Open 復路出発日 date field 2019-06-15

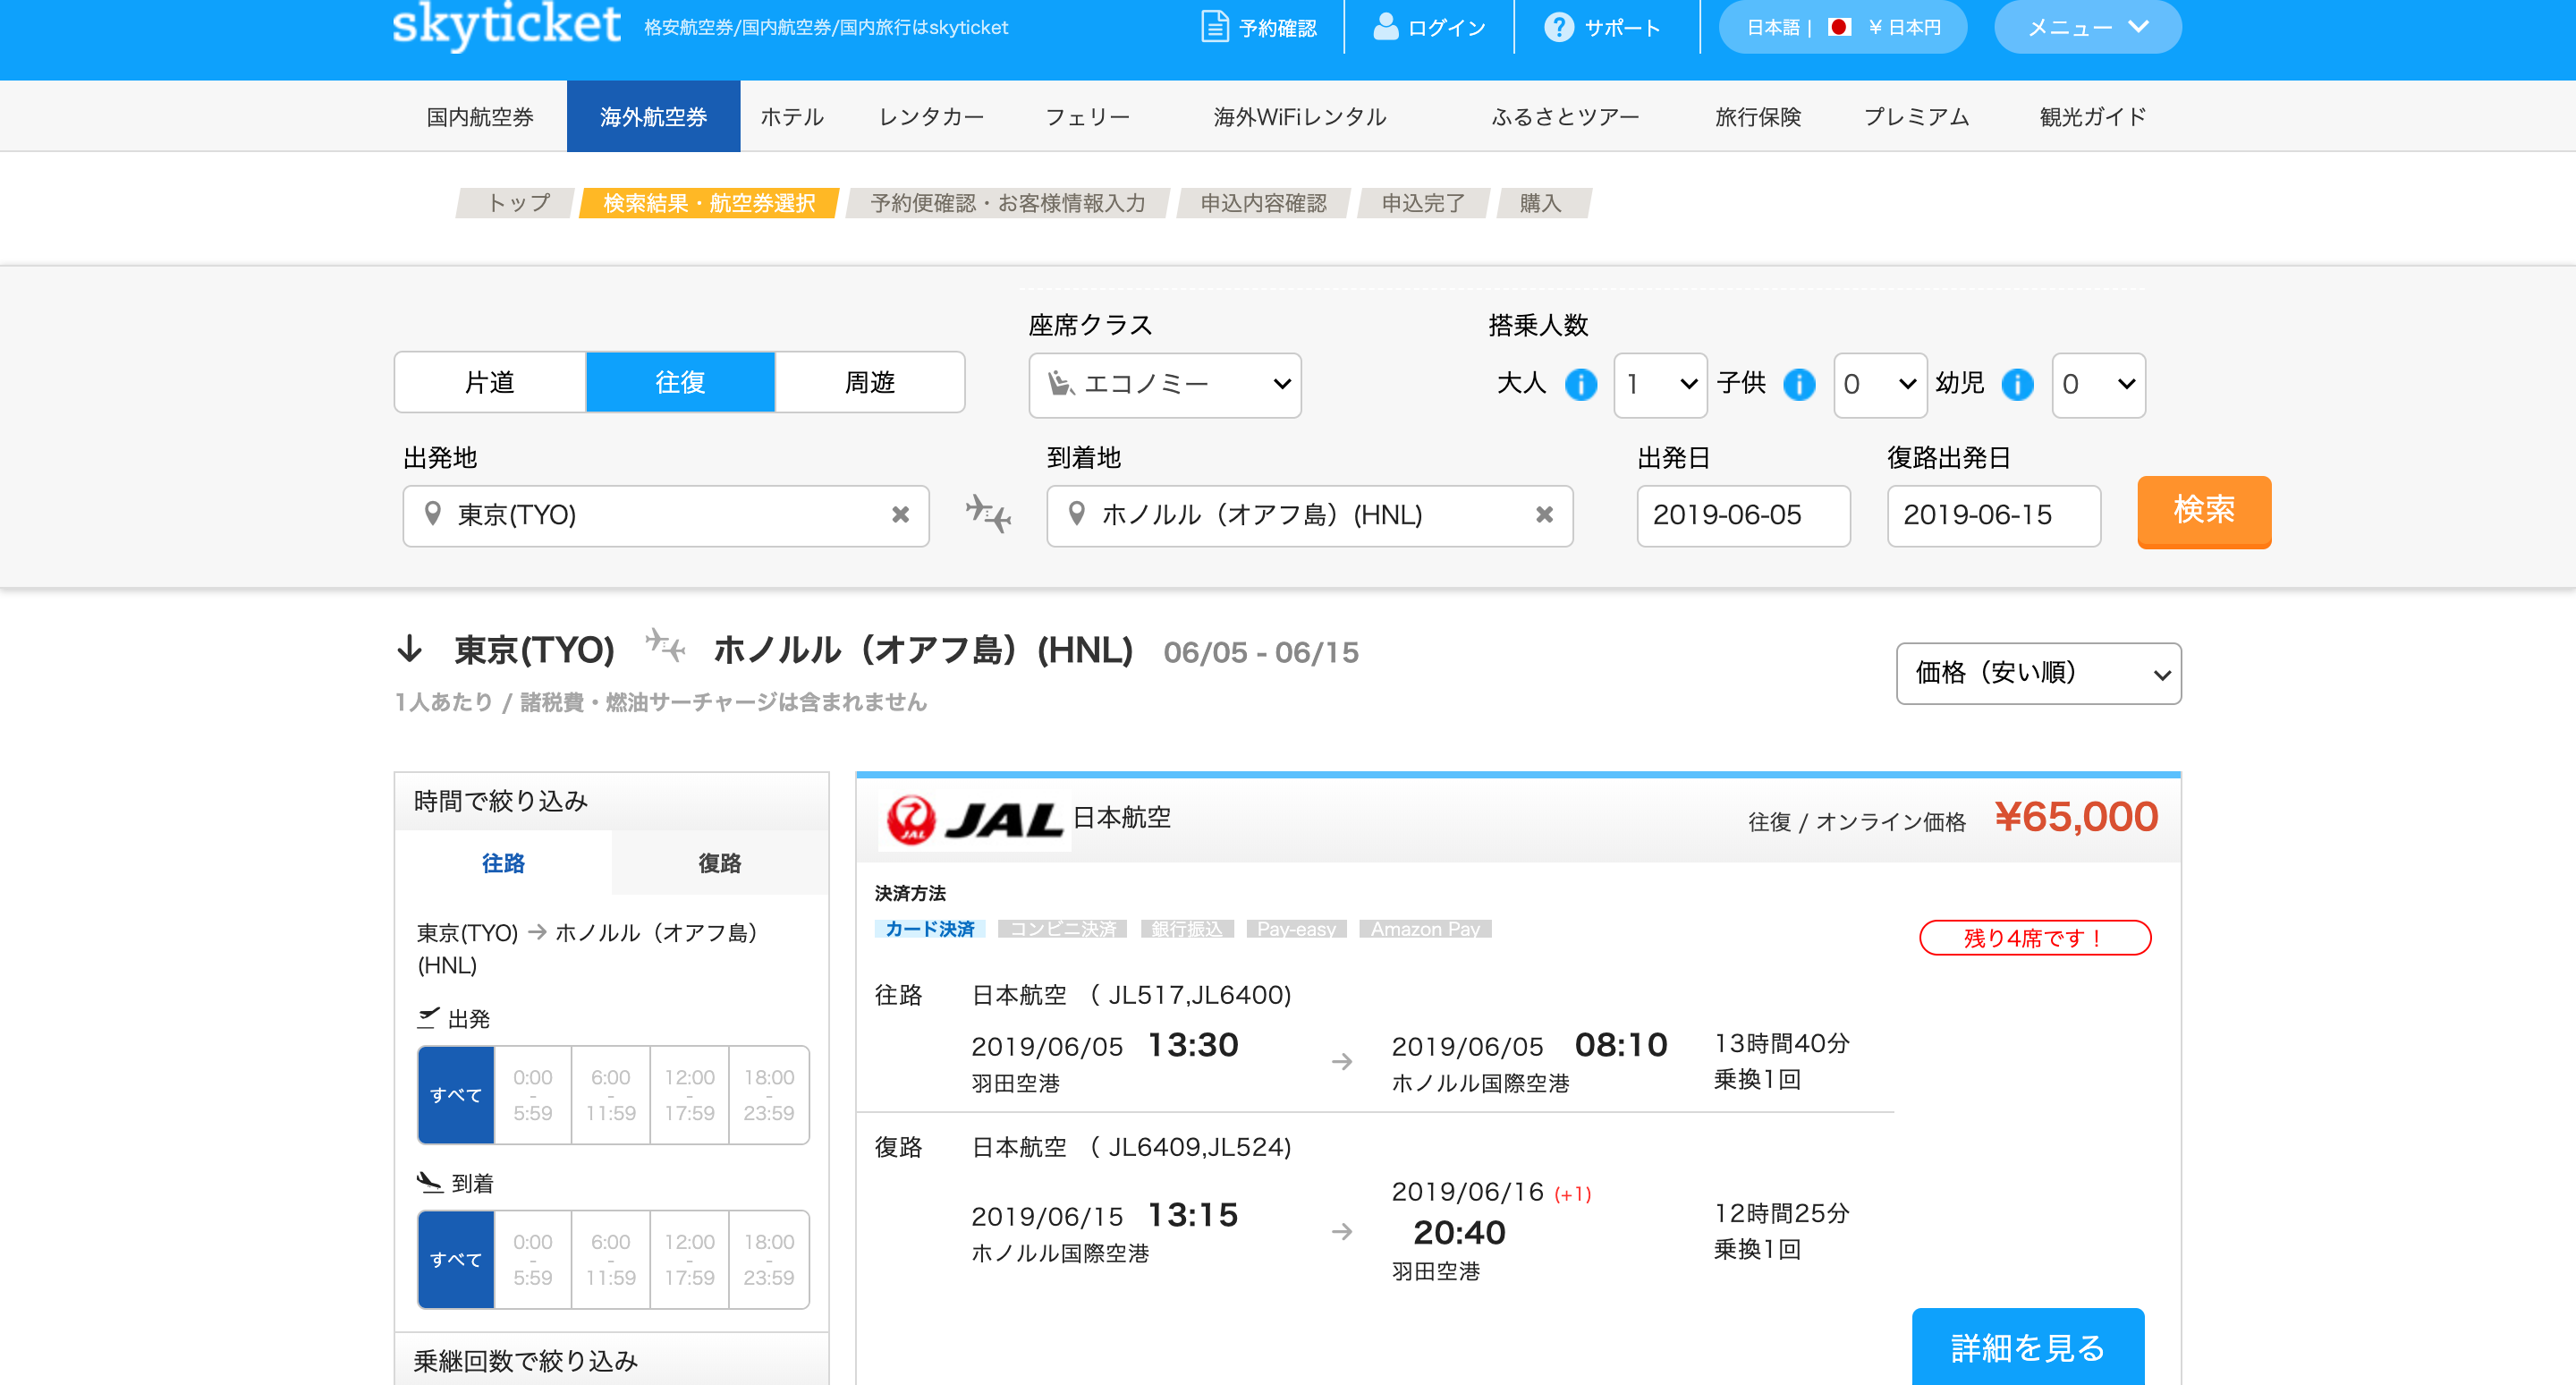click(x=1993, y=515)
